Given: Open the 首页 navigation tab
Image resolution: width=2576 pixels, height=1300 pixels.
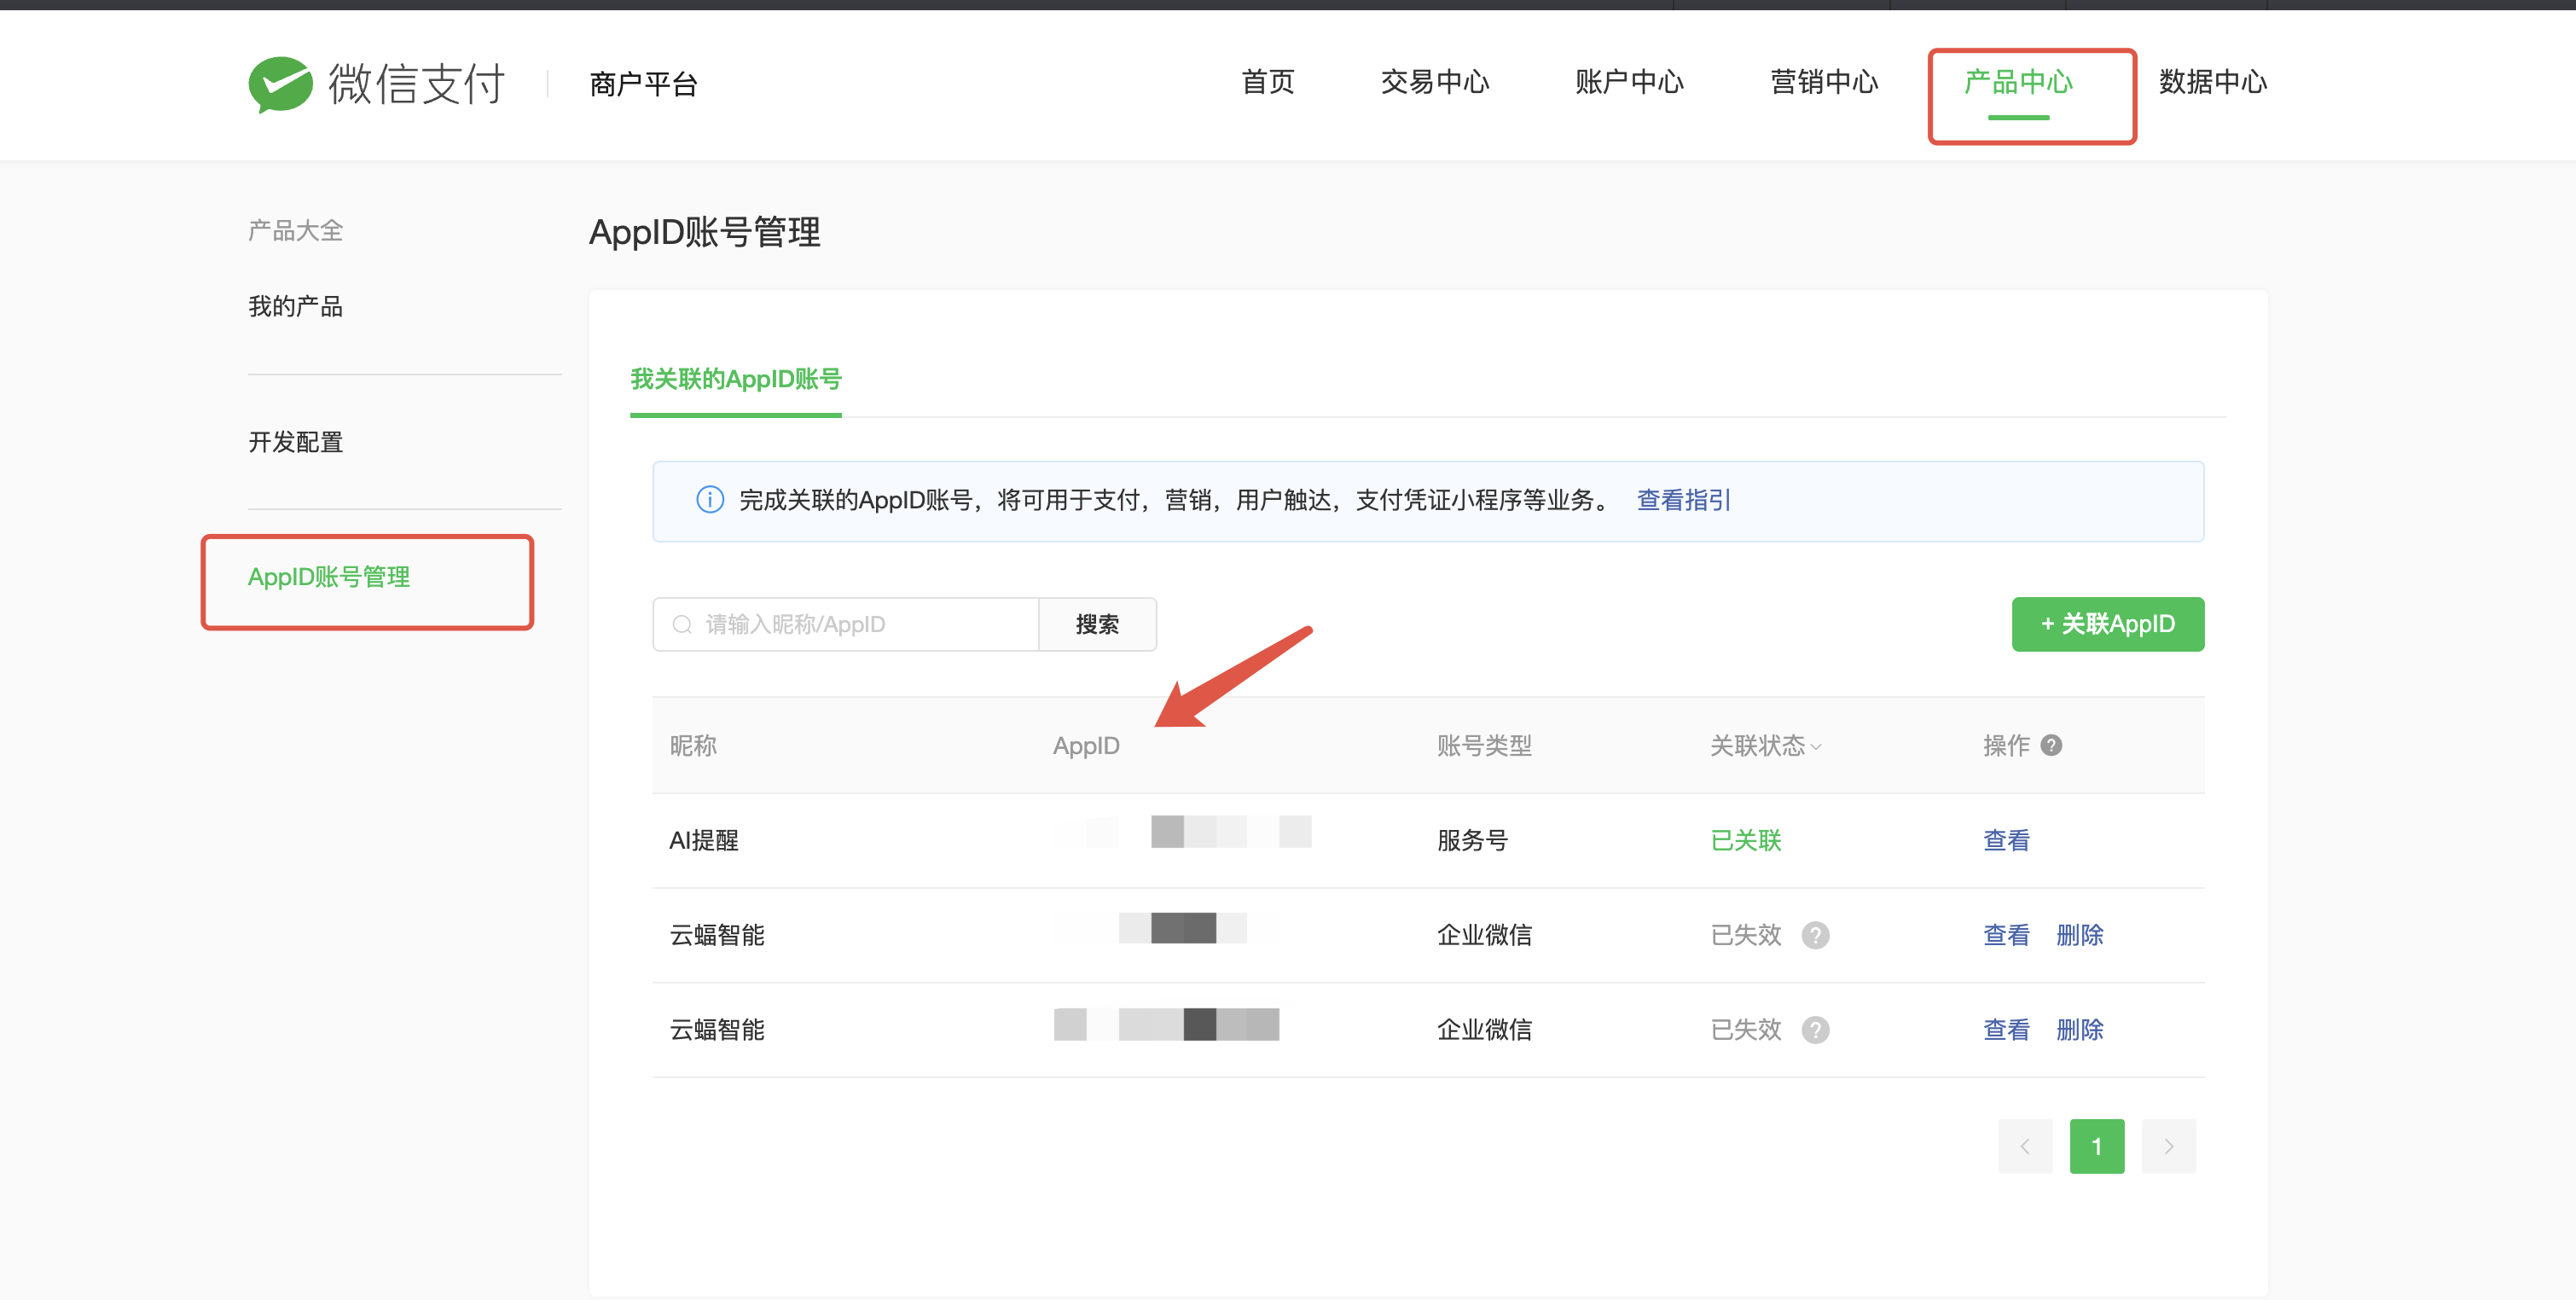Looking at the screenshot, I should 1268,82.
